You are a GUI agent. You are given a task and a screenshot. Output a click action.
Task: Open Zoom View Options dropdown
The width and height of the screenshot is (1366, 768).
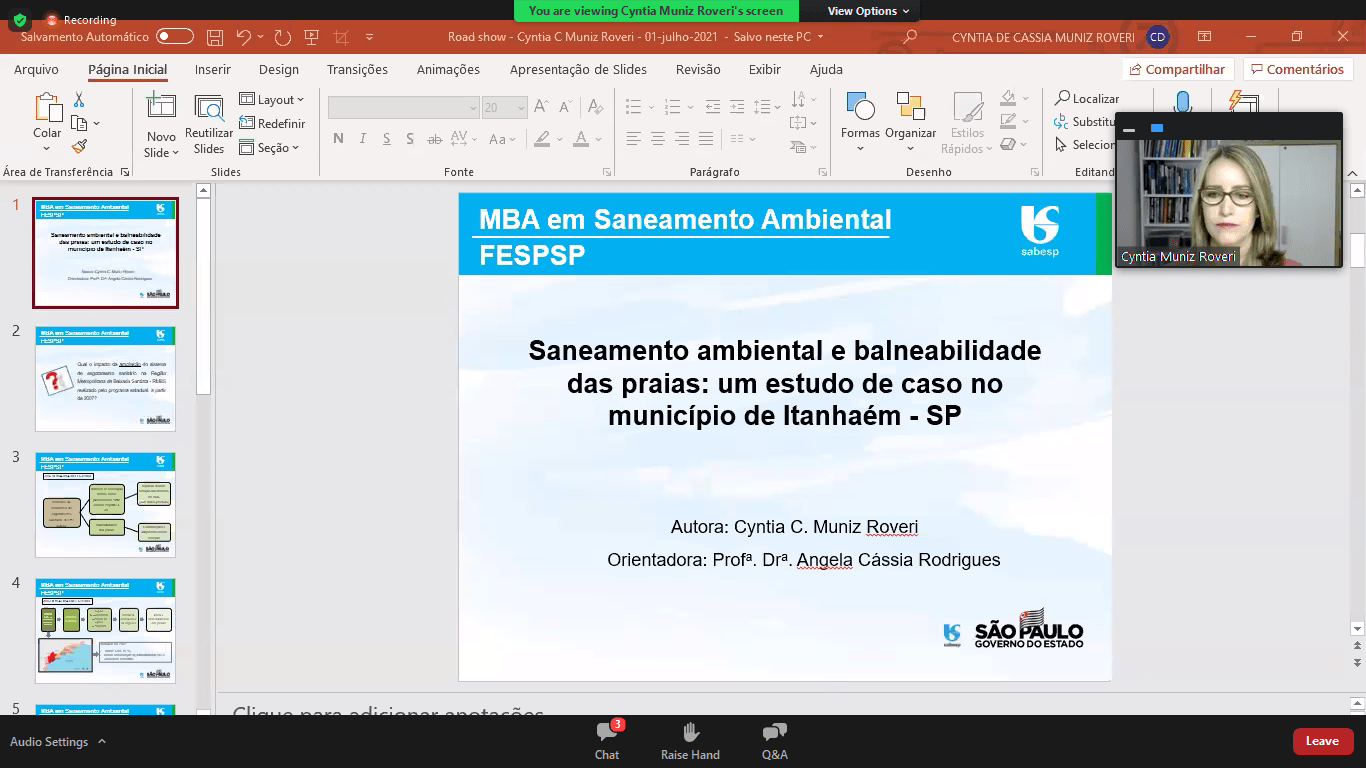868,11
